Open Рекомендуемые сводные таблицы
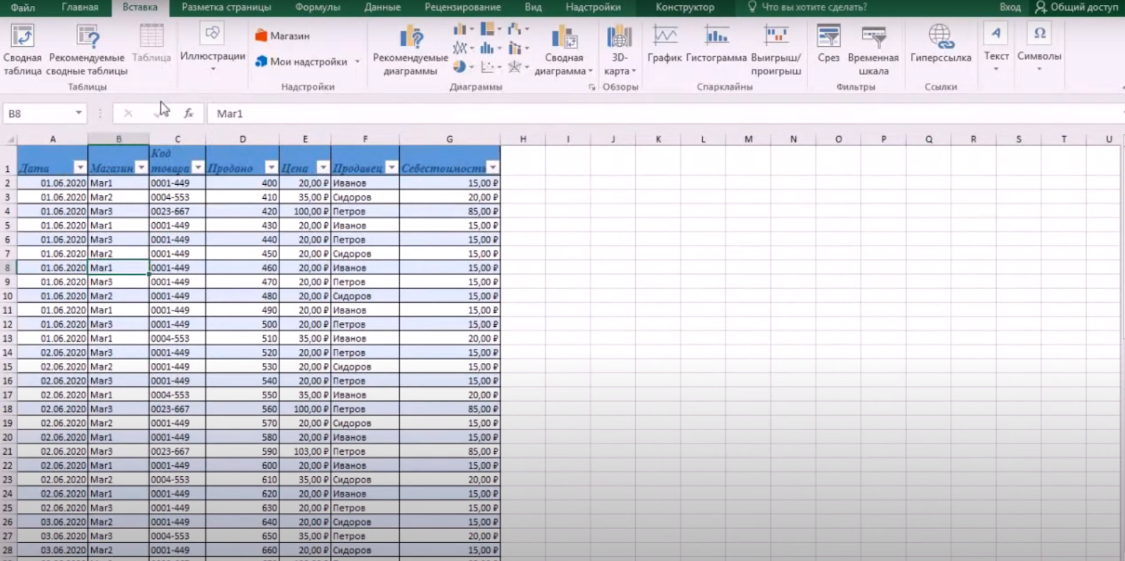 87,38
